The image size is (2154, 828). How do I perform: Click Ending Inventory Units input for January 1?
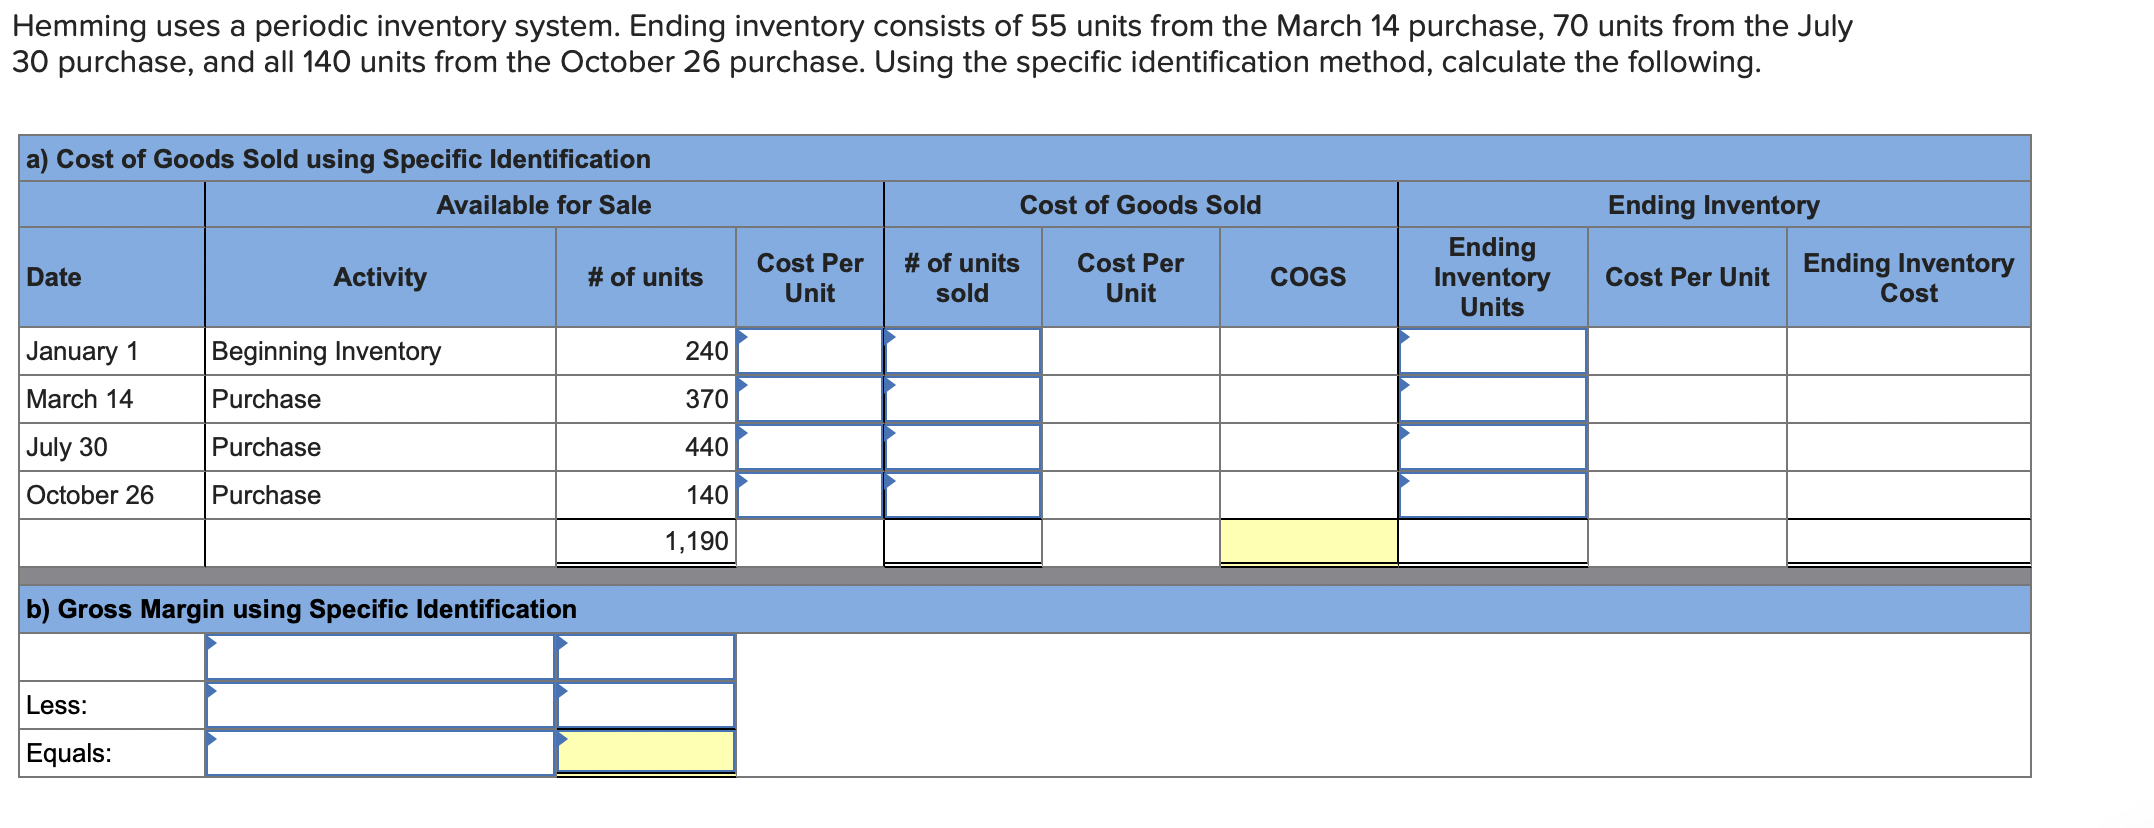tap(1493, 351)
